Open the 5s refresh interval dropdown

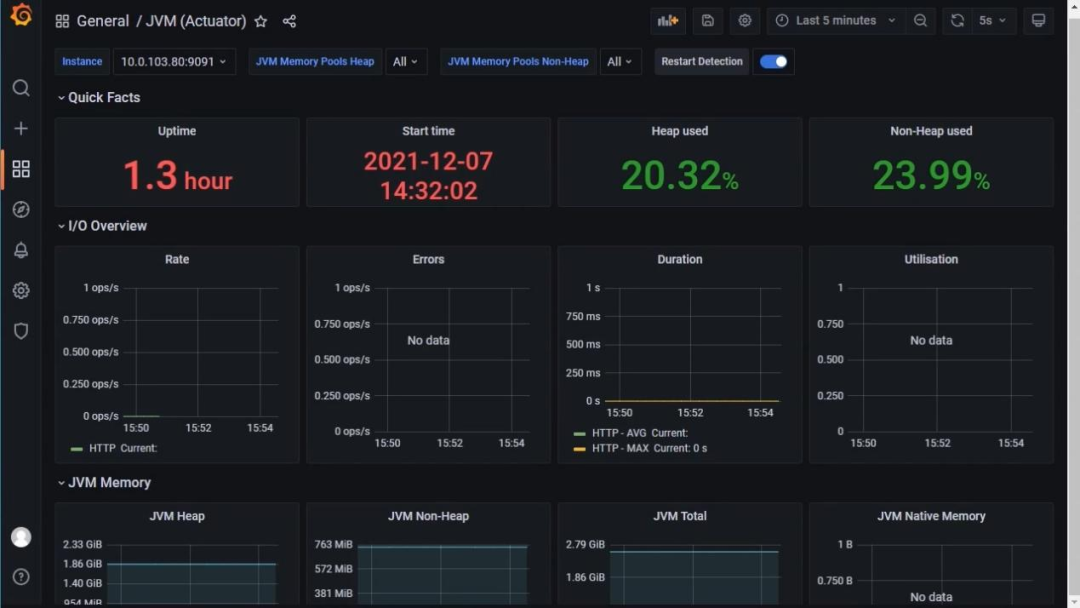tap(991, 21)
